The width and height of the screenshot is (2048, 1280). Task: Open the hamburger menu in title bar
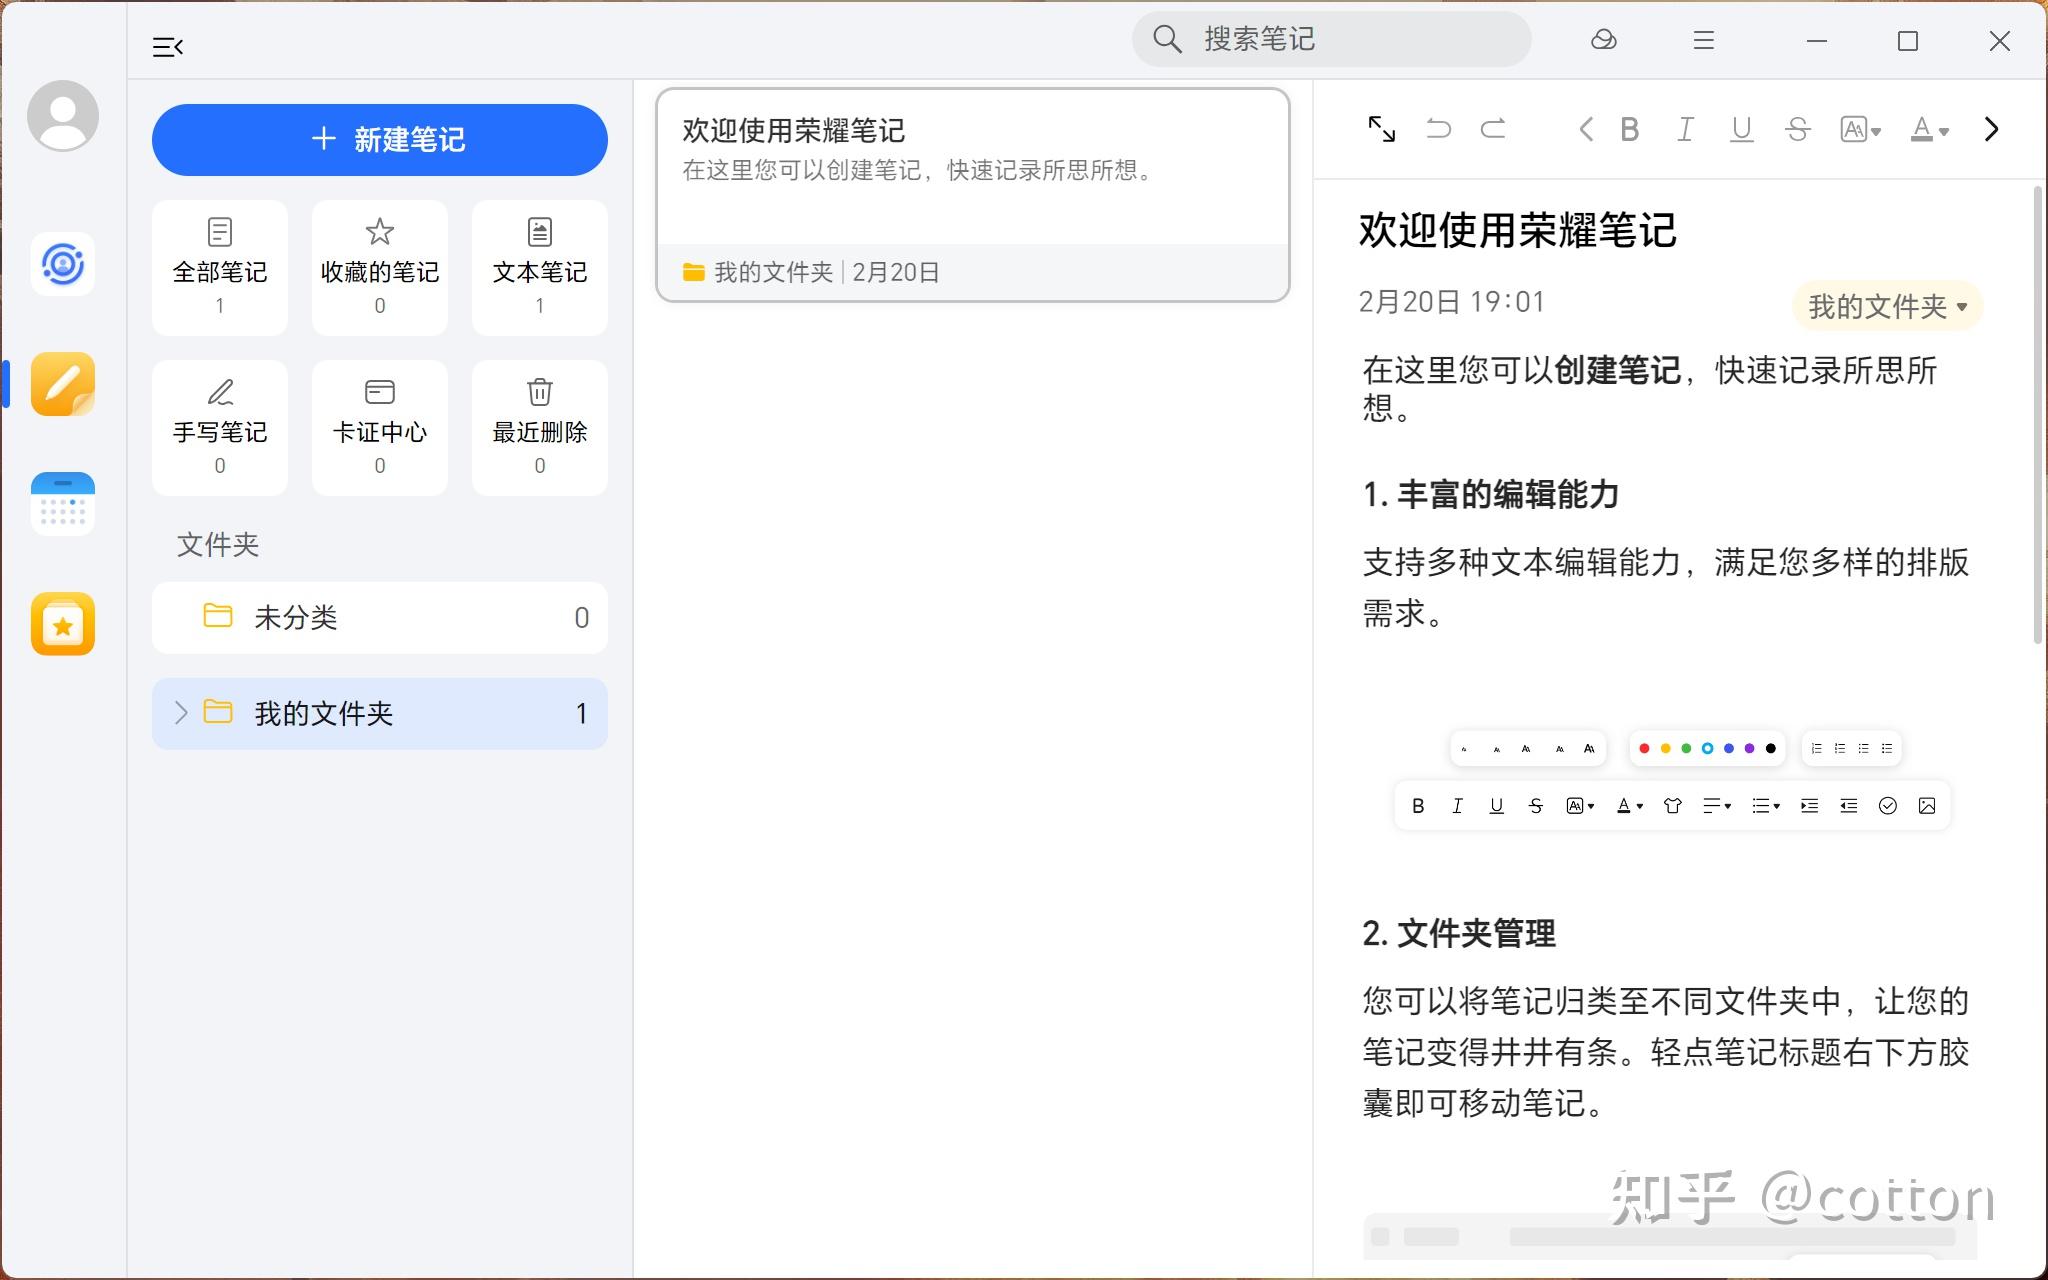(1704, 40)
